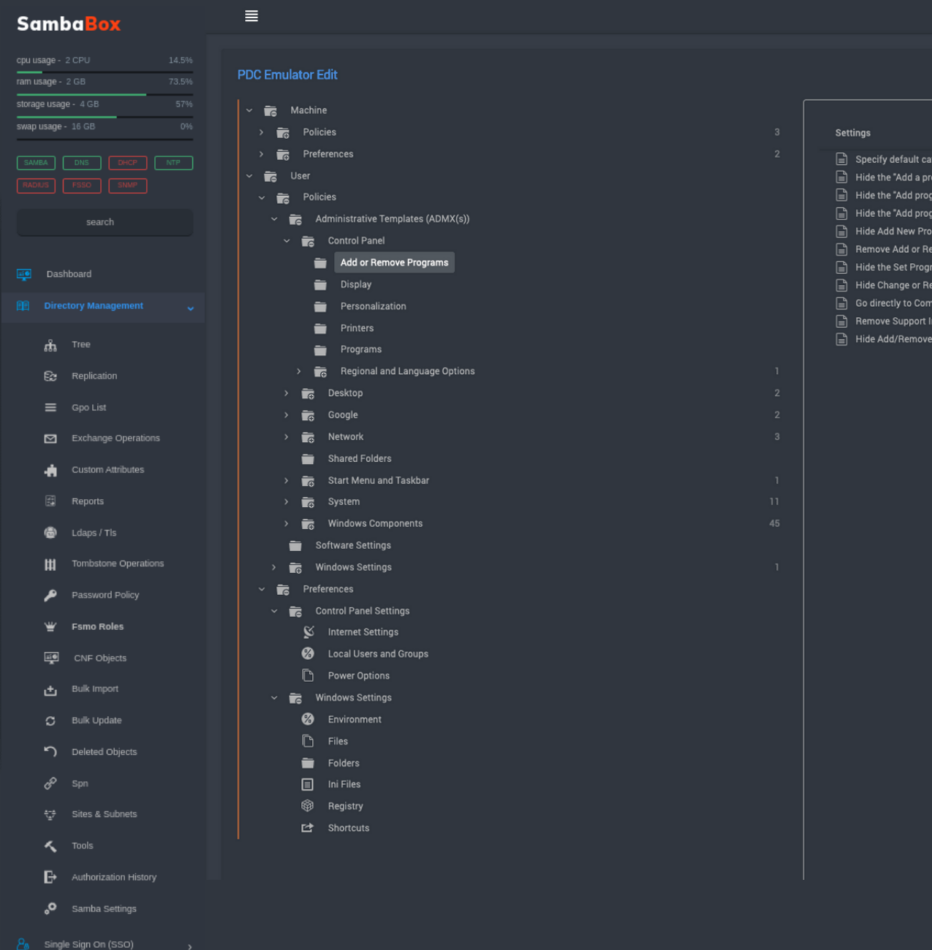Click the Deleted Objects undo icon
Screen dimensions: 932x950
(51, 752)
